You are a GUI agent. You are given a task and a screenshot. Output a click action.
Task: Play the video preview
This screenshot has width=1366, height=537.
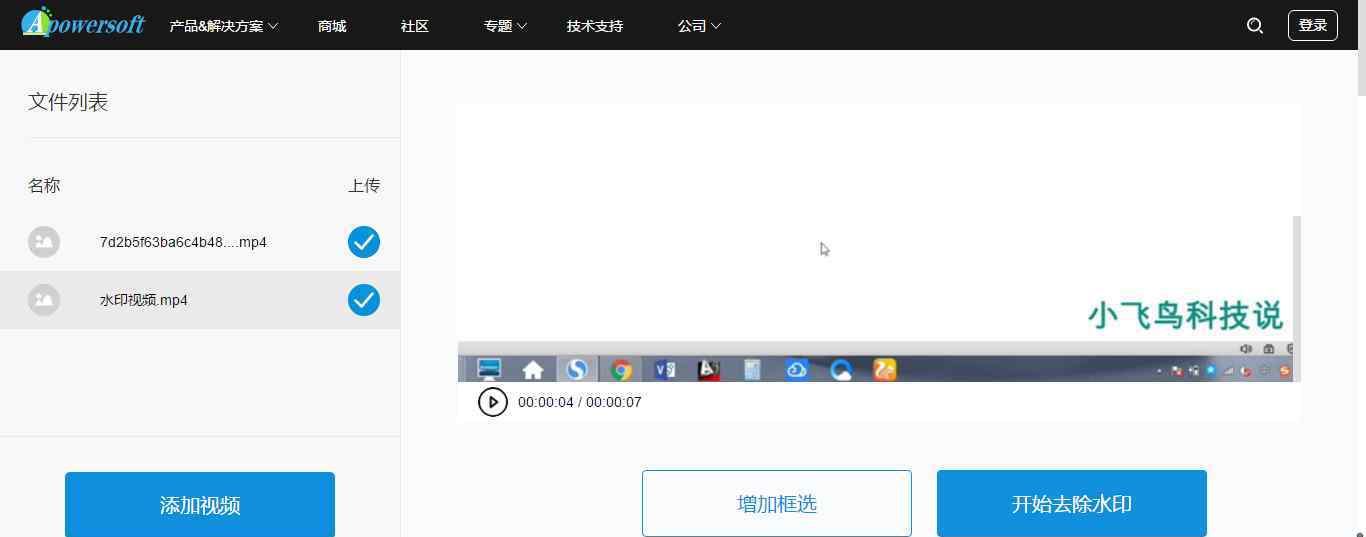pyautogui.click(x=492, y=402)
